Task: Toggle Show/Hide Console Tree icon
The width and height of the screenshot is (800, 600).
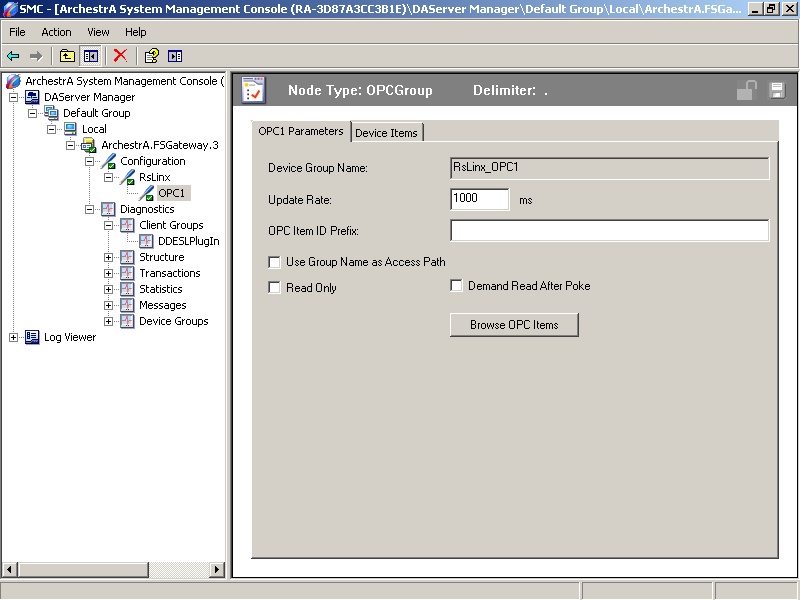Action: click(x=90, y=56)
